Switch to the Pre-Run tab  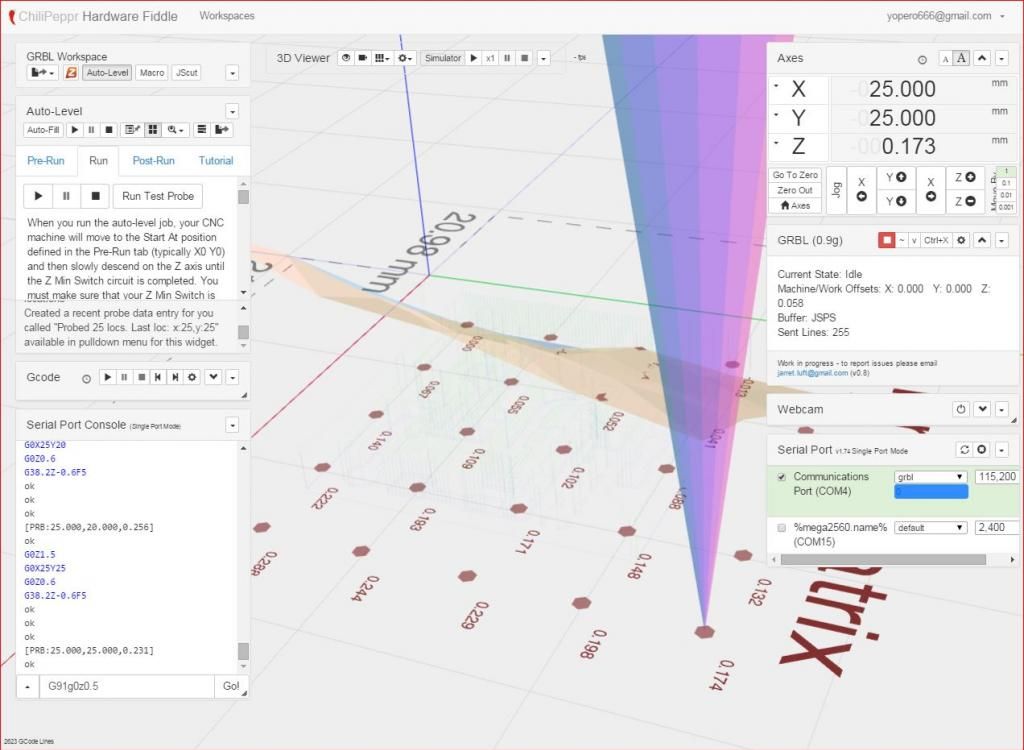point(46,161)
